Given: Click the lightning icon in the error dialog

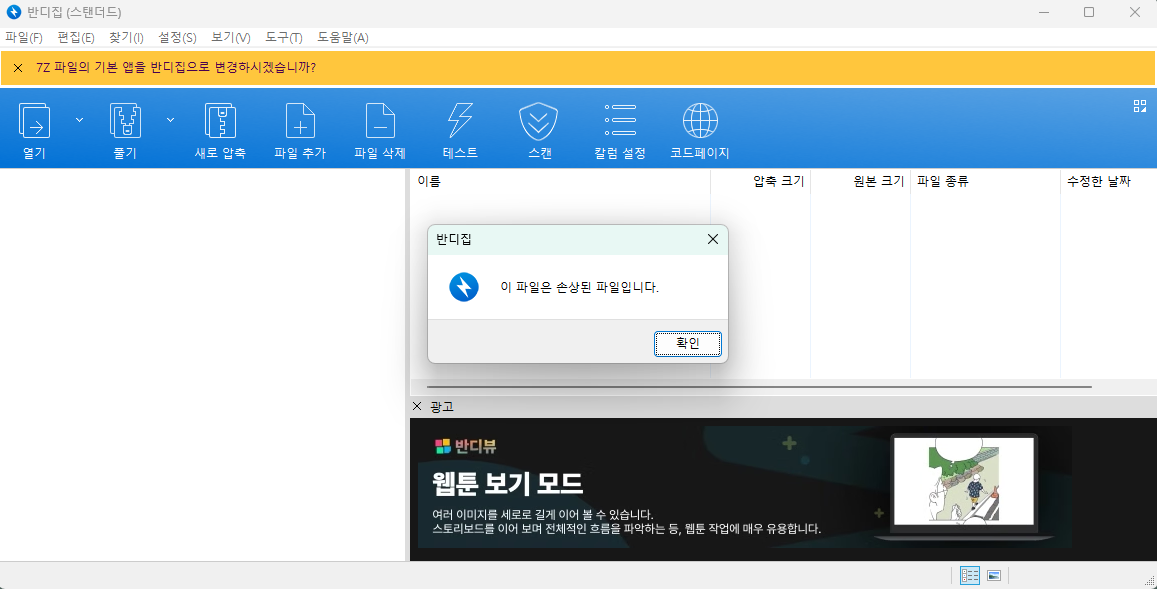Looking at the screenshot, I should 464,287.
